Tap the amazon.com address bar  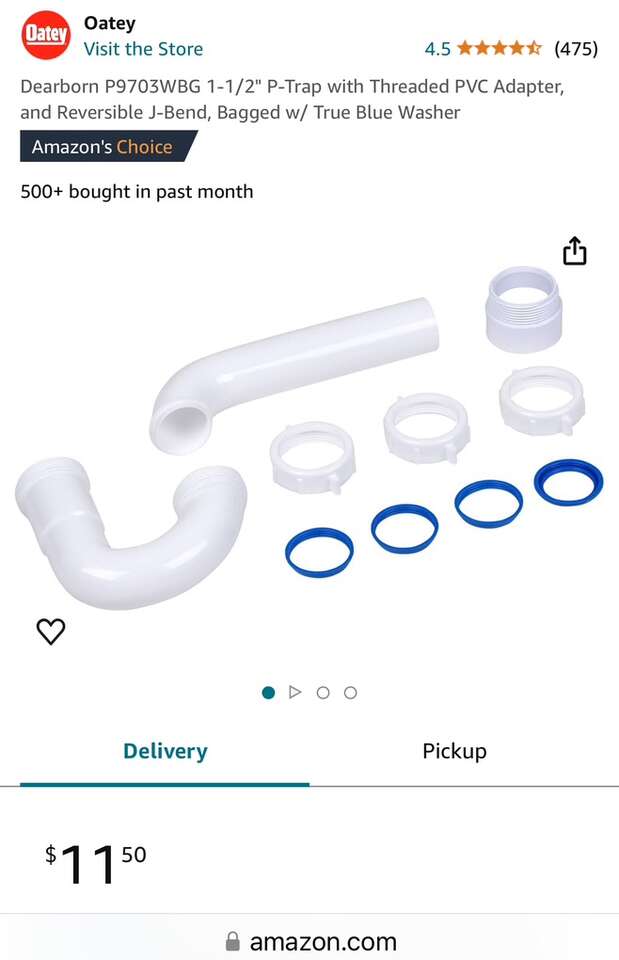[309, 941]
